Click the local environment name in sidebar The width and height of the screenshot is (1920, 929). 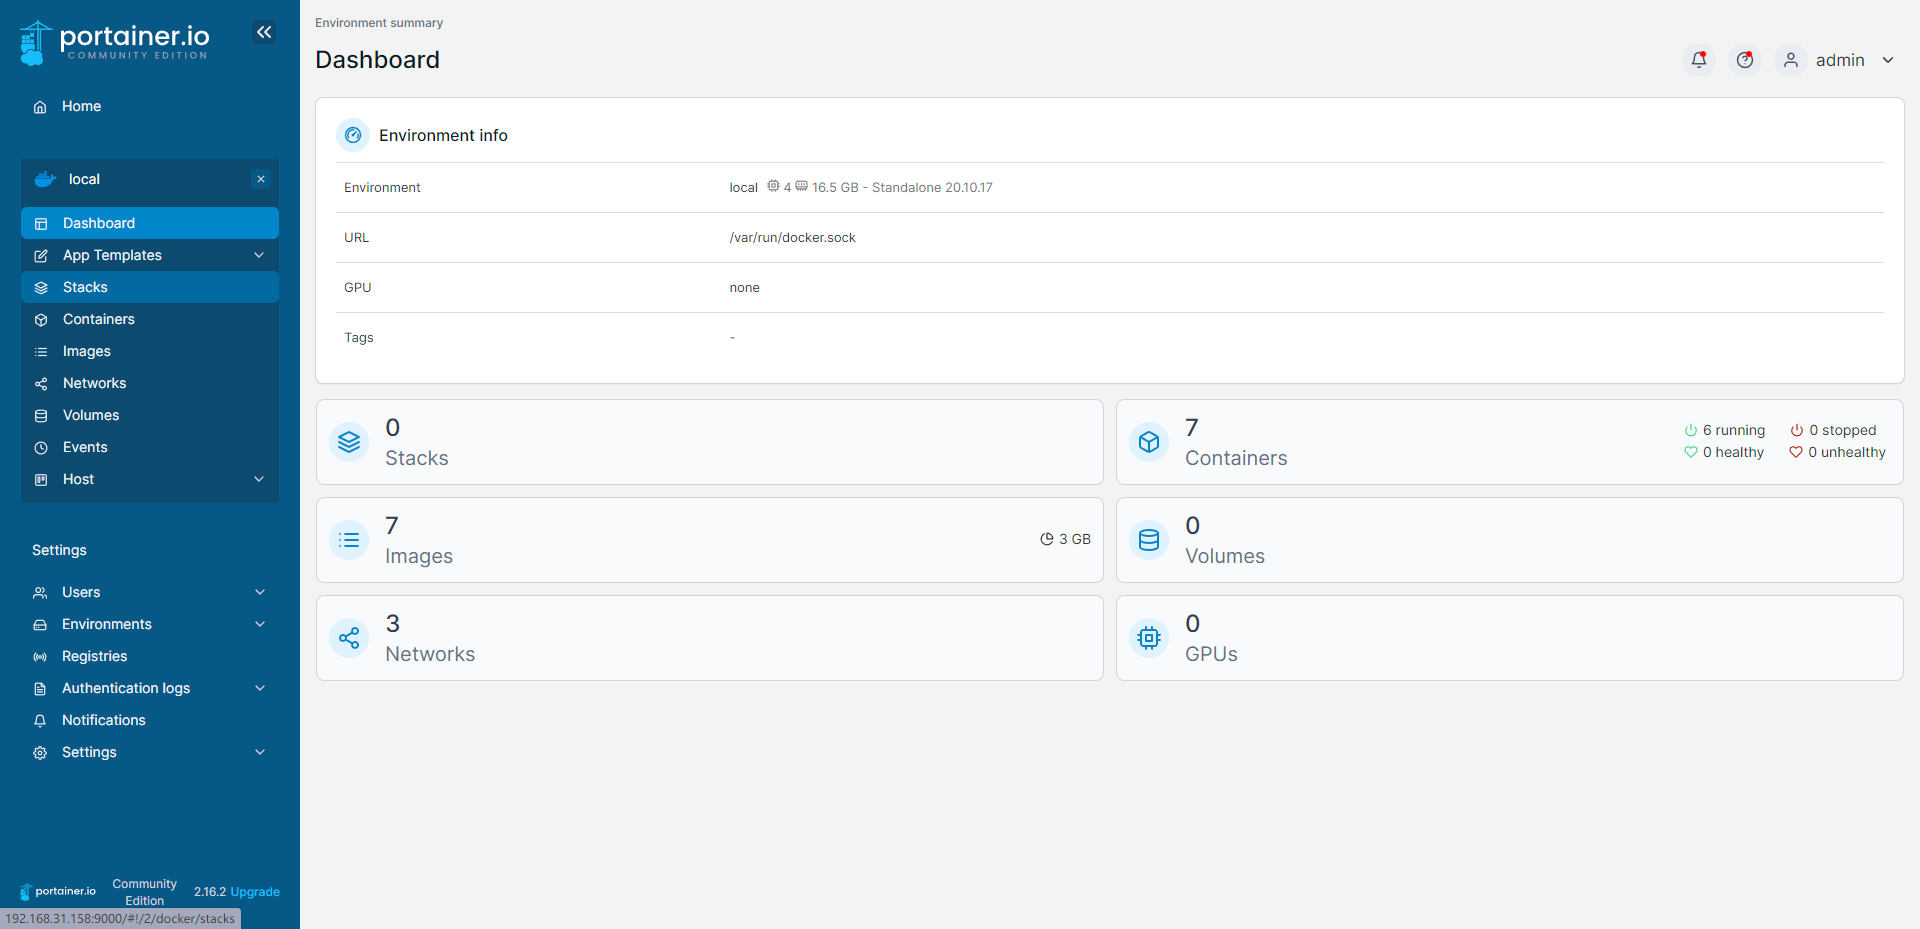(x=84, y=179)
